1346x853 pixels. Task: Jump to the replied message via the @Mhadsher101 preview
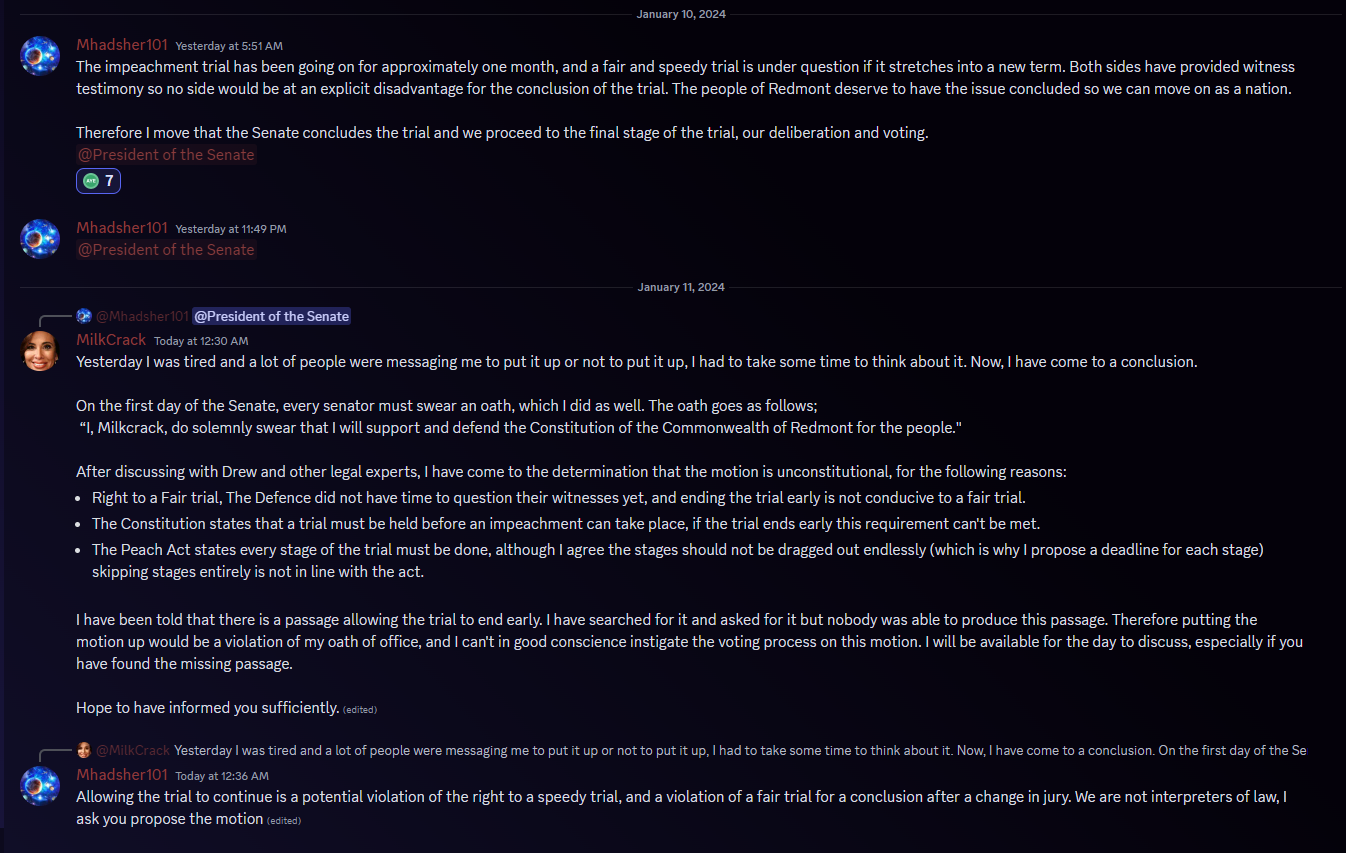(142, 316)
